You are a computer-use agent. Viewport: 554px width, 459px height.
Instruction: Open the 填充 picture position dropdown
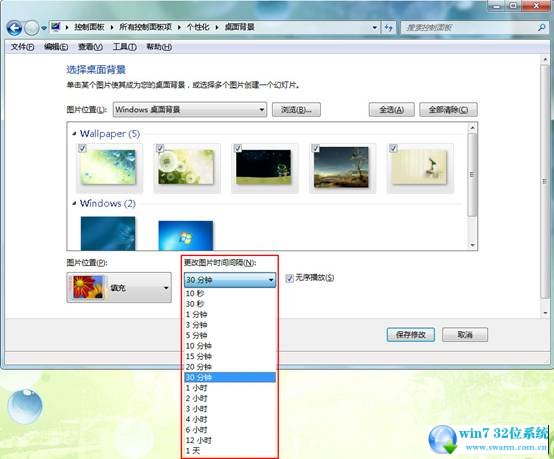click(119, 288)
